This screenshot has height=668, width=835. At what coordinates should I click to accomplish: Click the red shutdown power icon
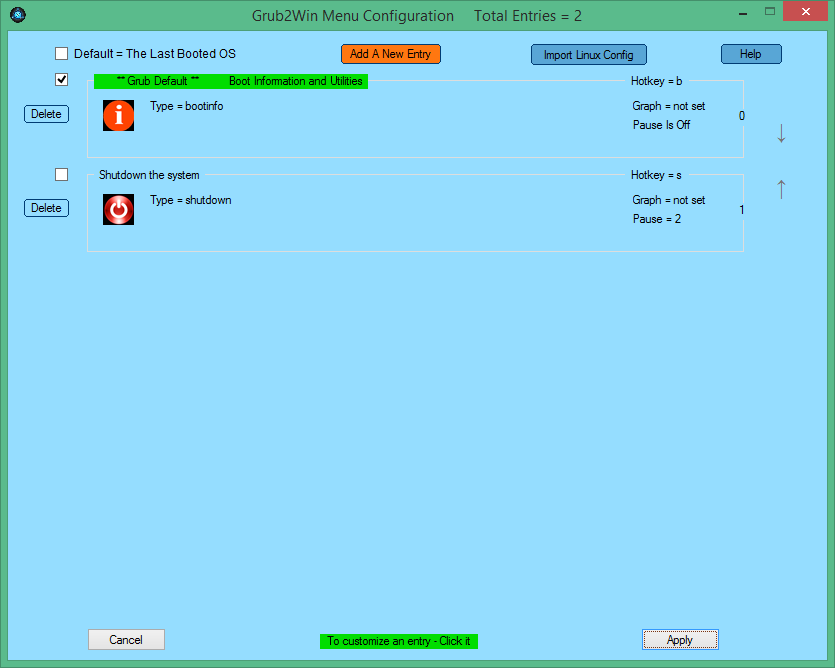118,209
